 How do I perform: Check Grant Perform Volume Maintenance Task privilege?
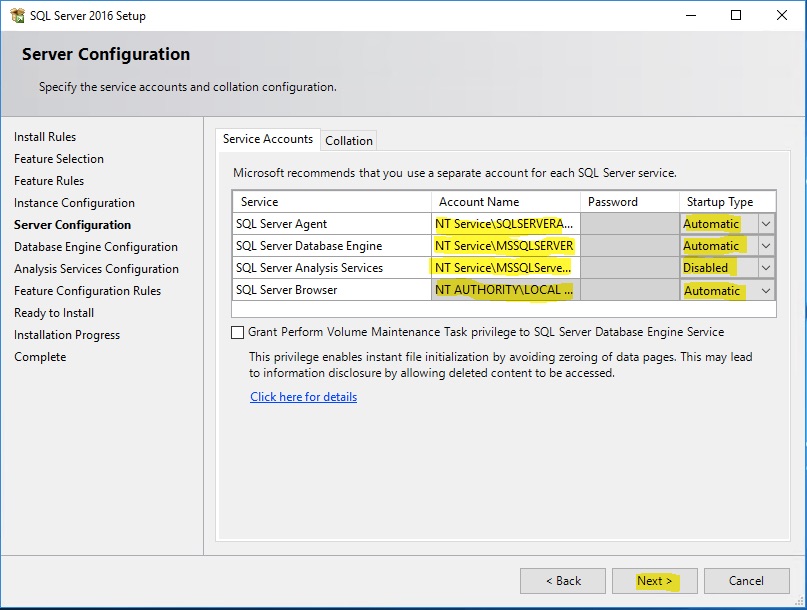click(238, 332)
